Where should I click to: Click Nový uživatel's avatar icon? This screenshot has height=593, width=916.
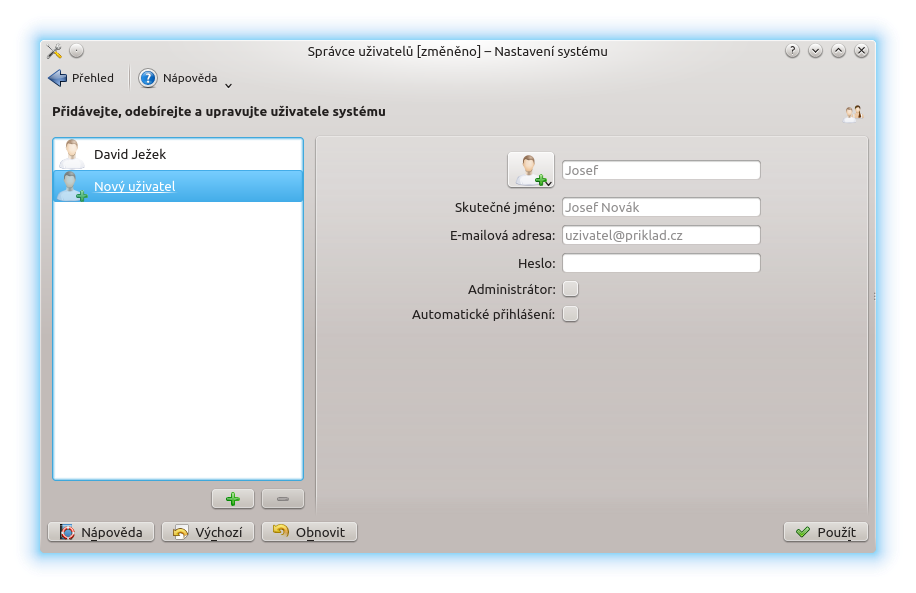pos(73,186)
